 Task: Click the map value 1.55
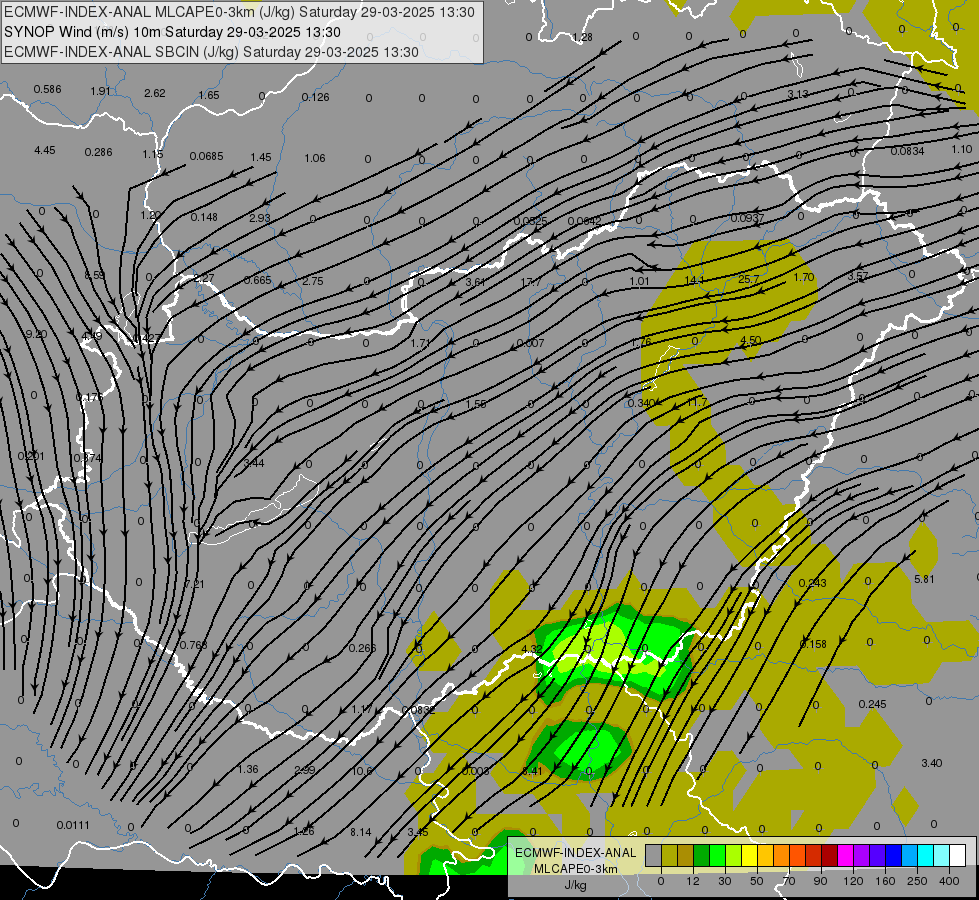point(476,403)
